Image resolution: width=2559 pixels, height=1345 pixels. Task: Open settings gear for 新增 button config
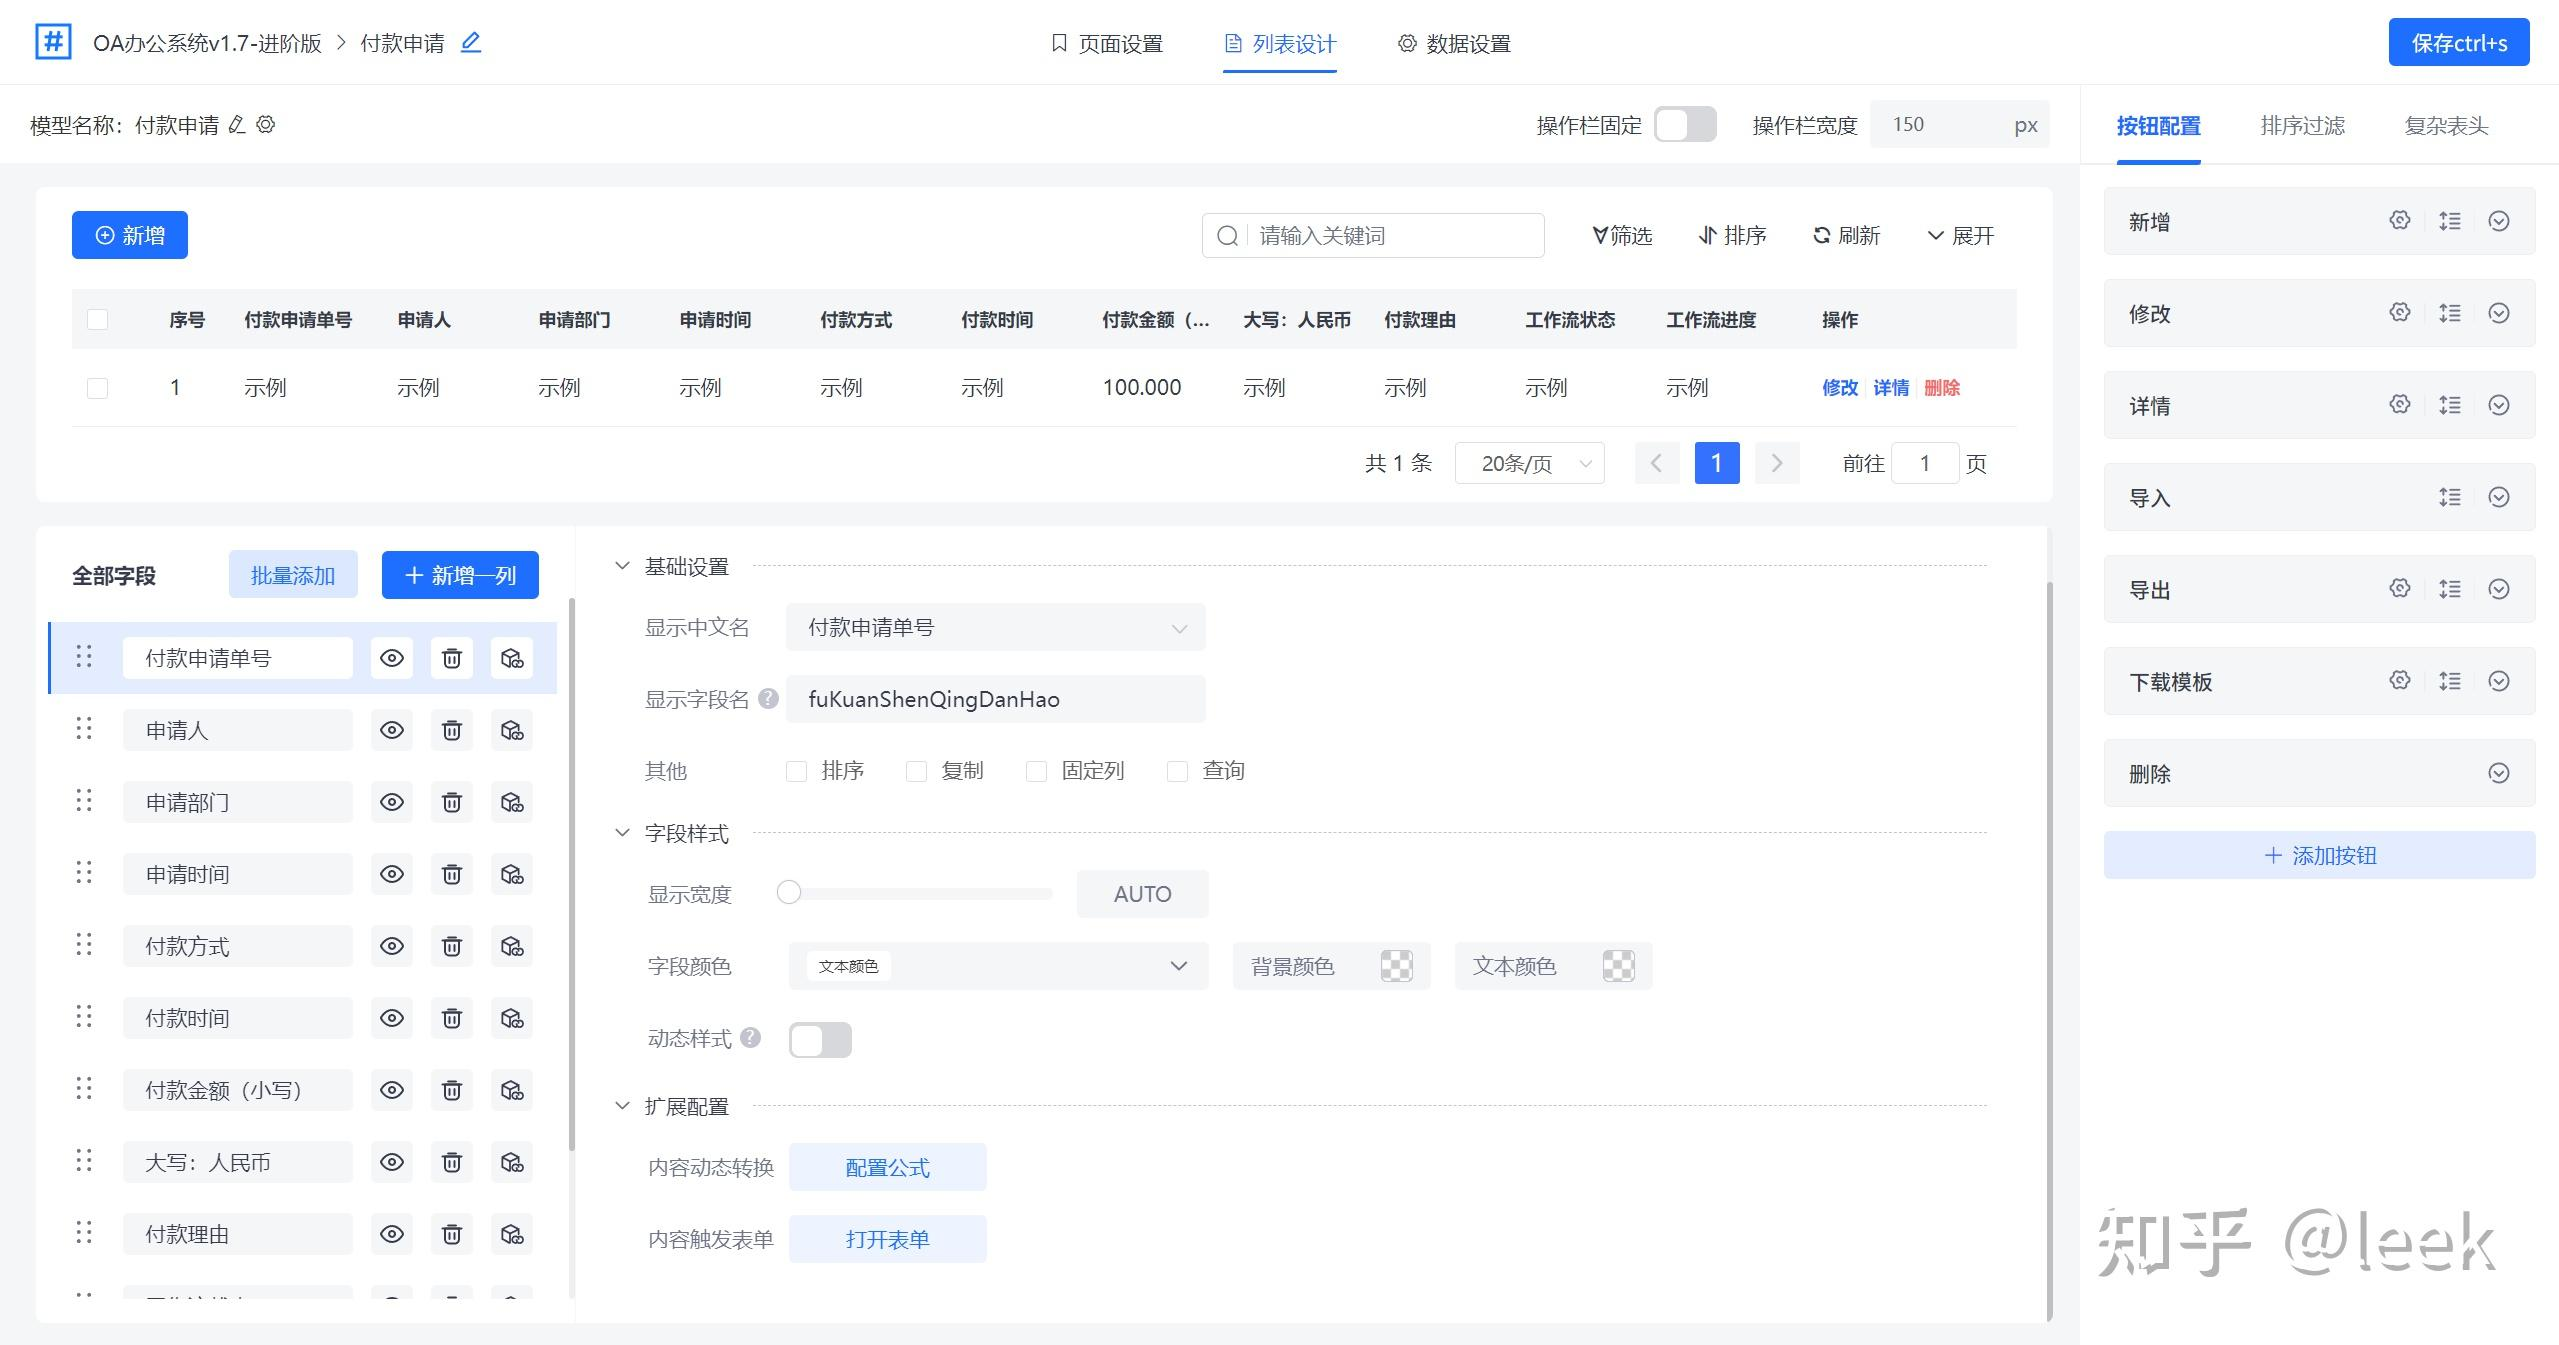point(2400,221)
